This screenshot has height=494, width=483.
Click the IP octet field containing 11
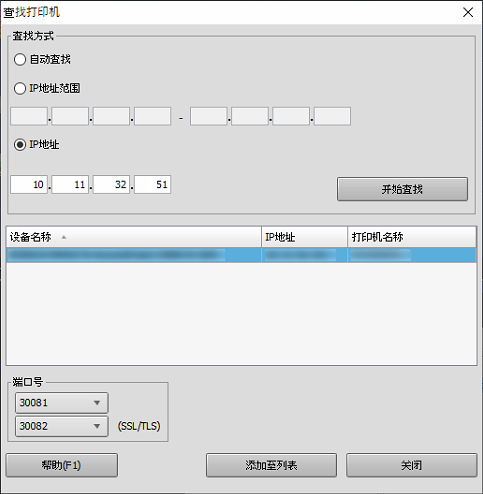coord(70,184)
